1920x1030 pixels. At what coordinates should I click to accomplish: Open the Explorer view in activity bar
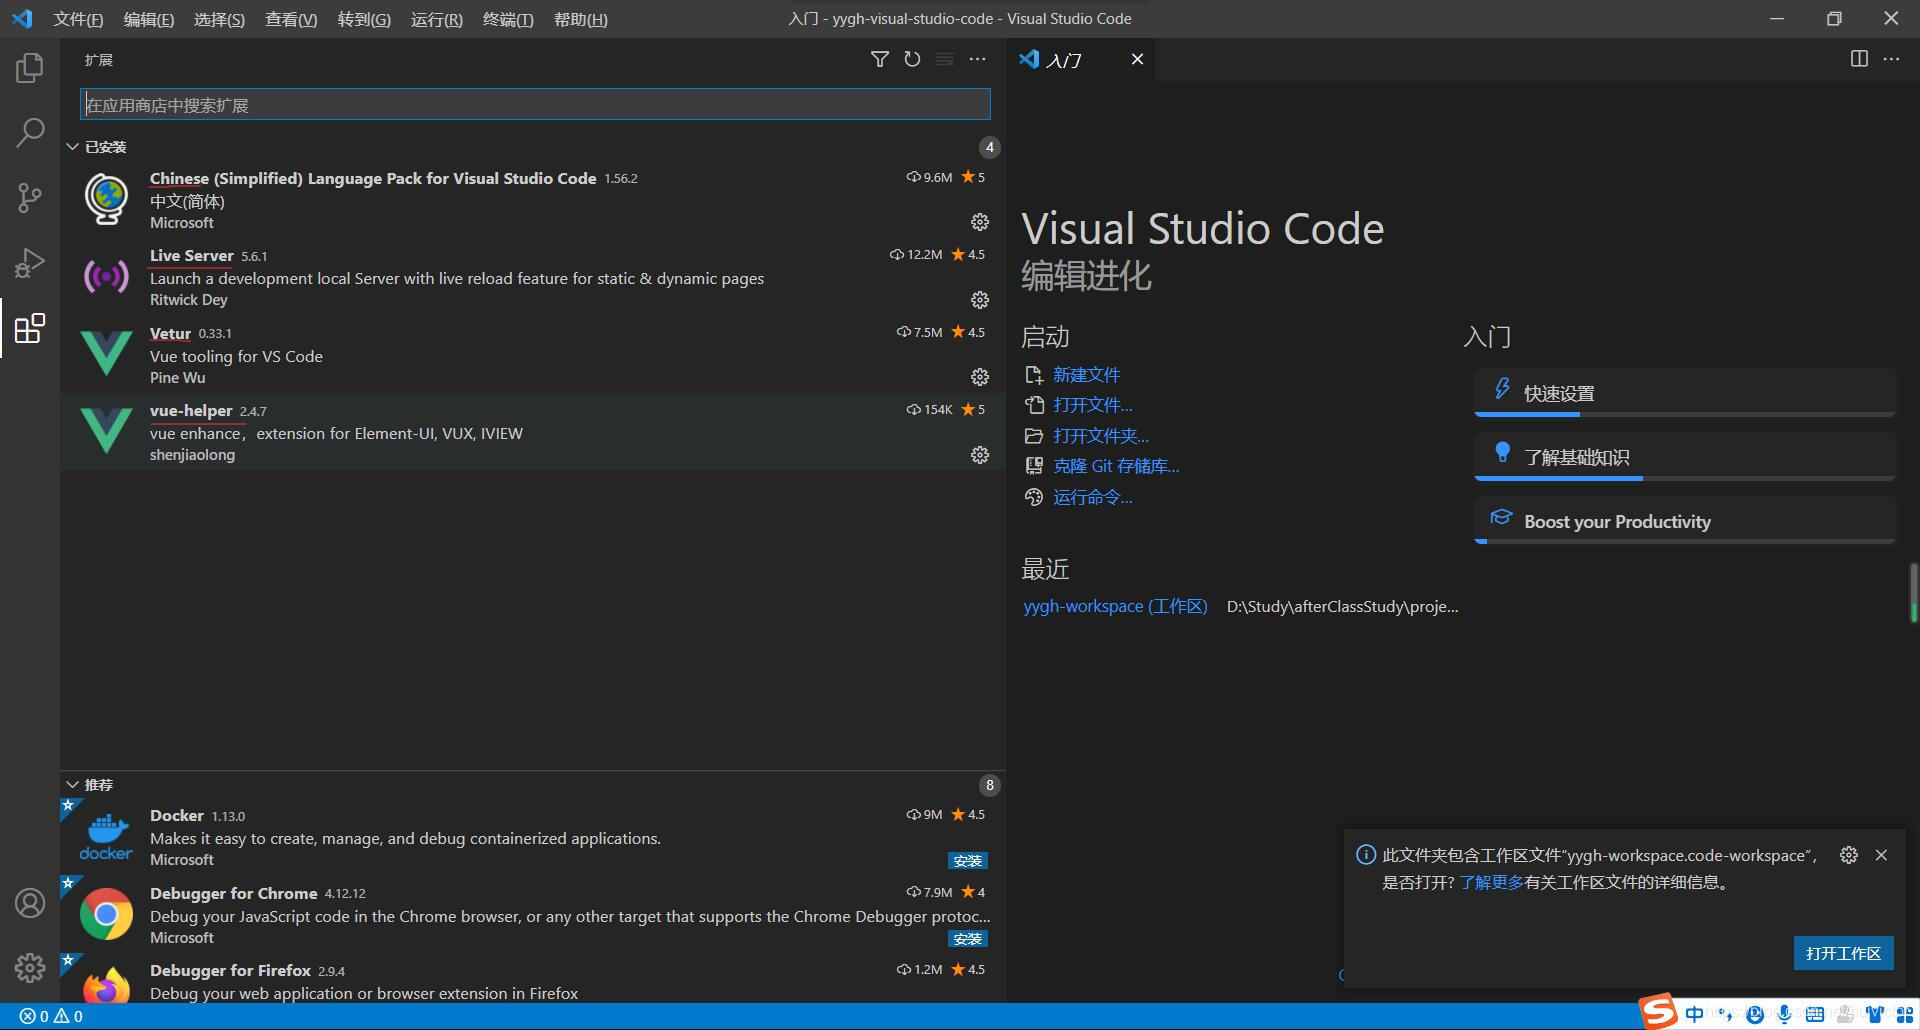click(30, 68)
